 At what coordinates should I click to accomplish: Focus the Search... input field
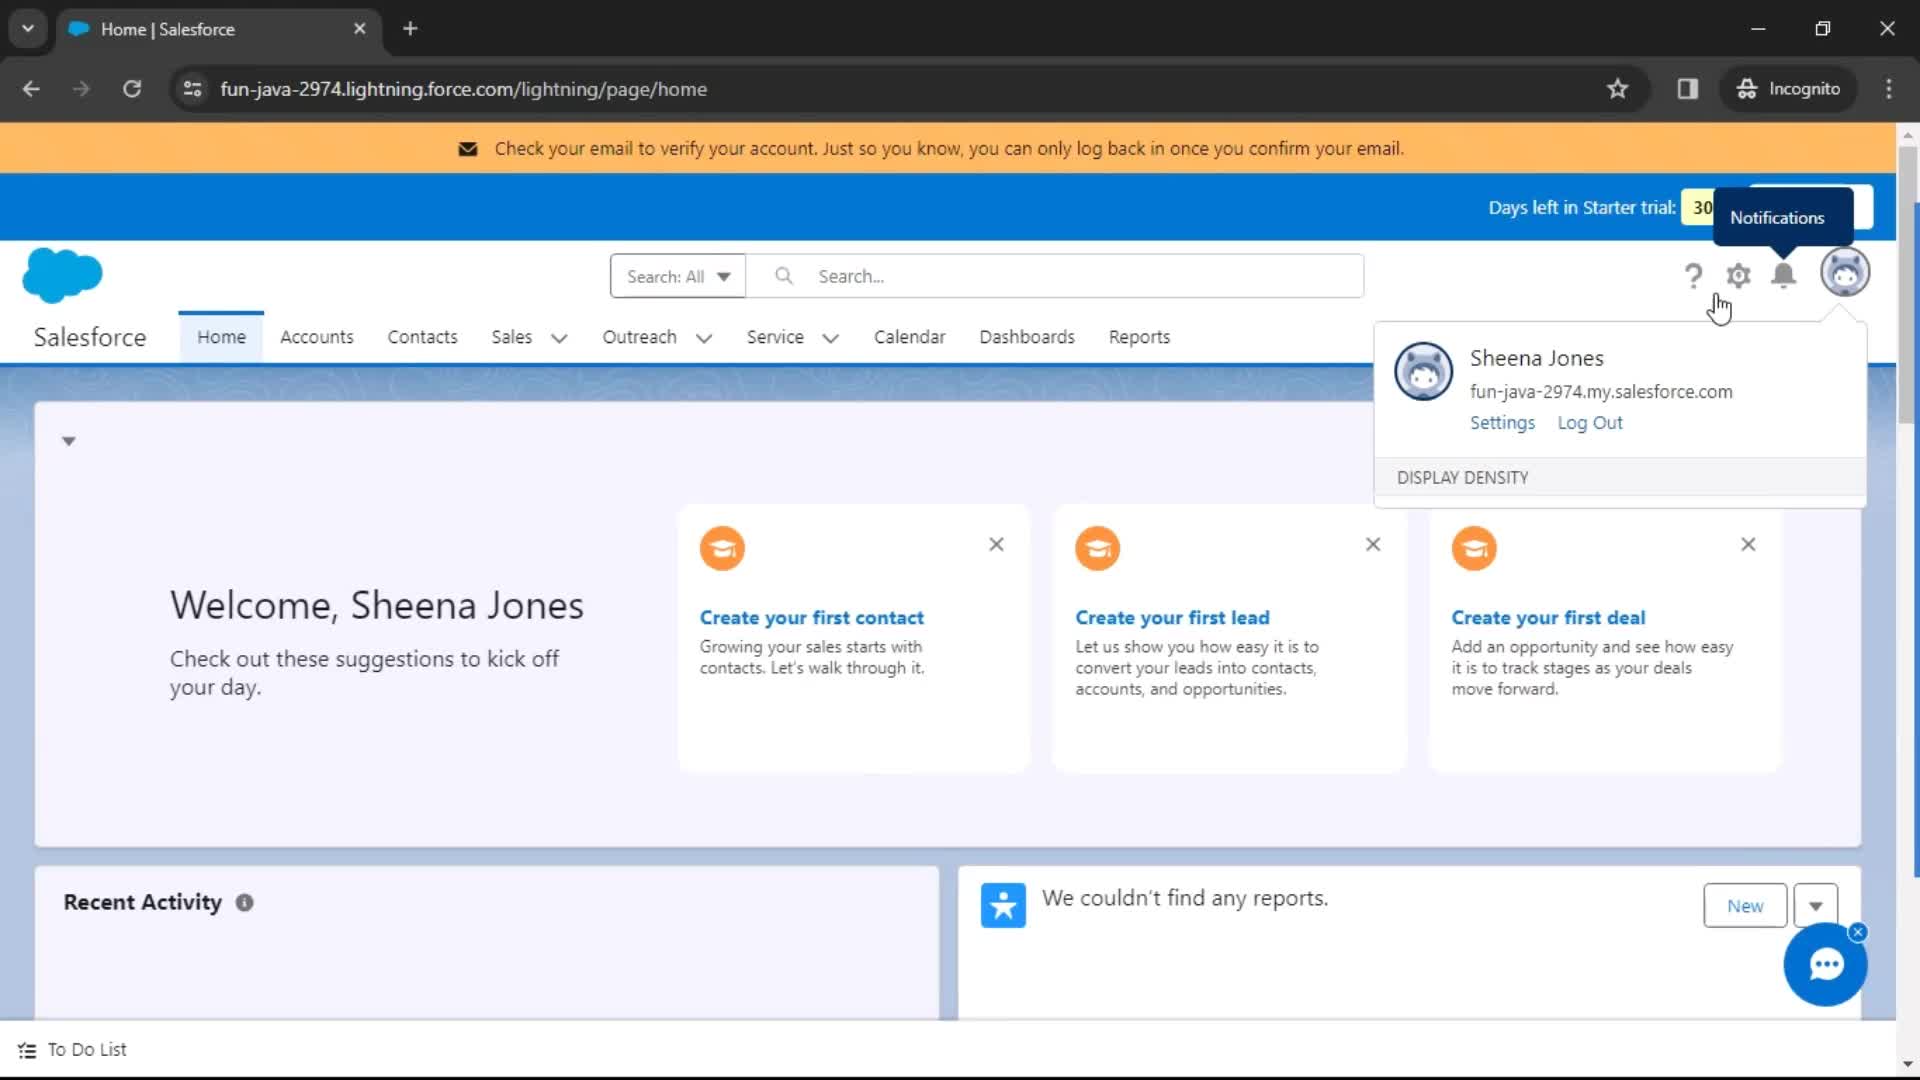click(x=1055, y=276)
